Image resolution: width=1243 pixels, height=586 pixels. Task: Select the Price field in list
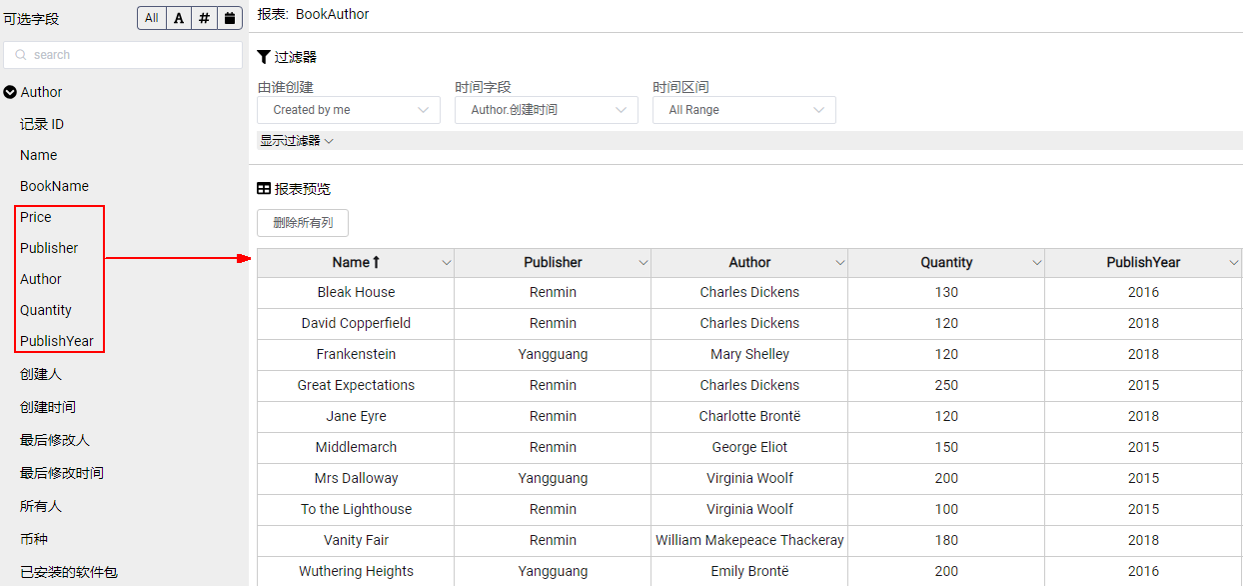pyautogui.click(x=36, y=217)
